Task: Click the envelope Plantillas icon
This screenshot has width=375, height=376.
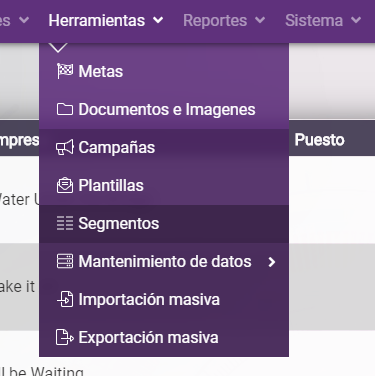Action: pyautogui.click(x=65, y=185)
